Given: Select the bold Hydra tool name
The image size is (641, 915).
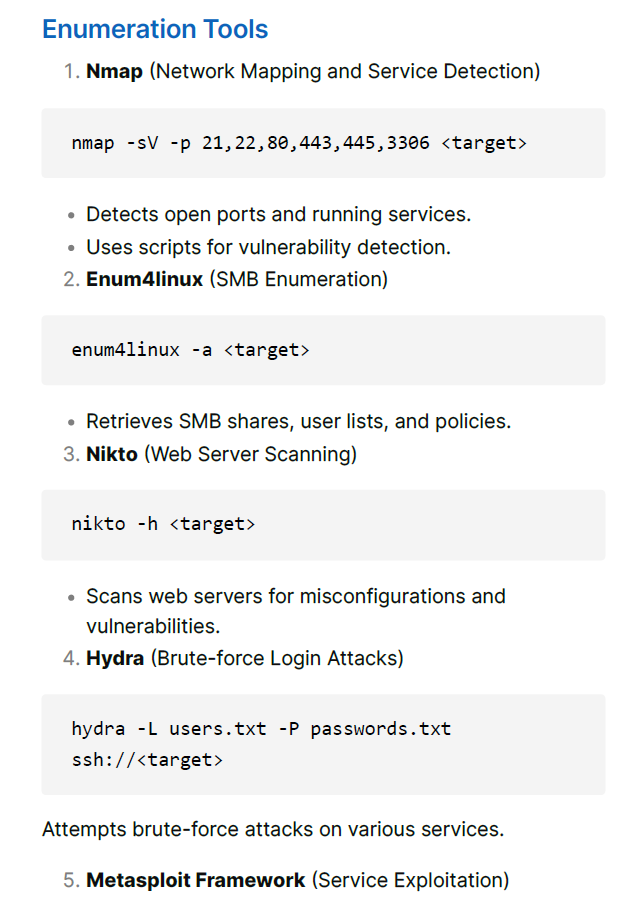Looking at the screenshot, I should (115, 658).
